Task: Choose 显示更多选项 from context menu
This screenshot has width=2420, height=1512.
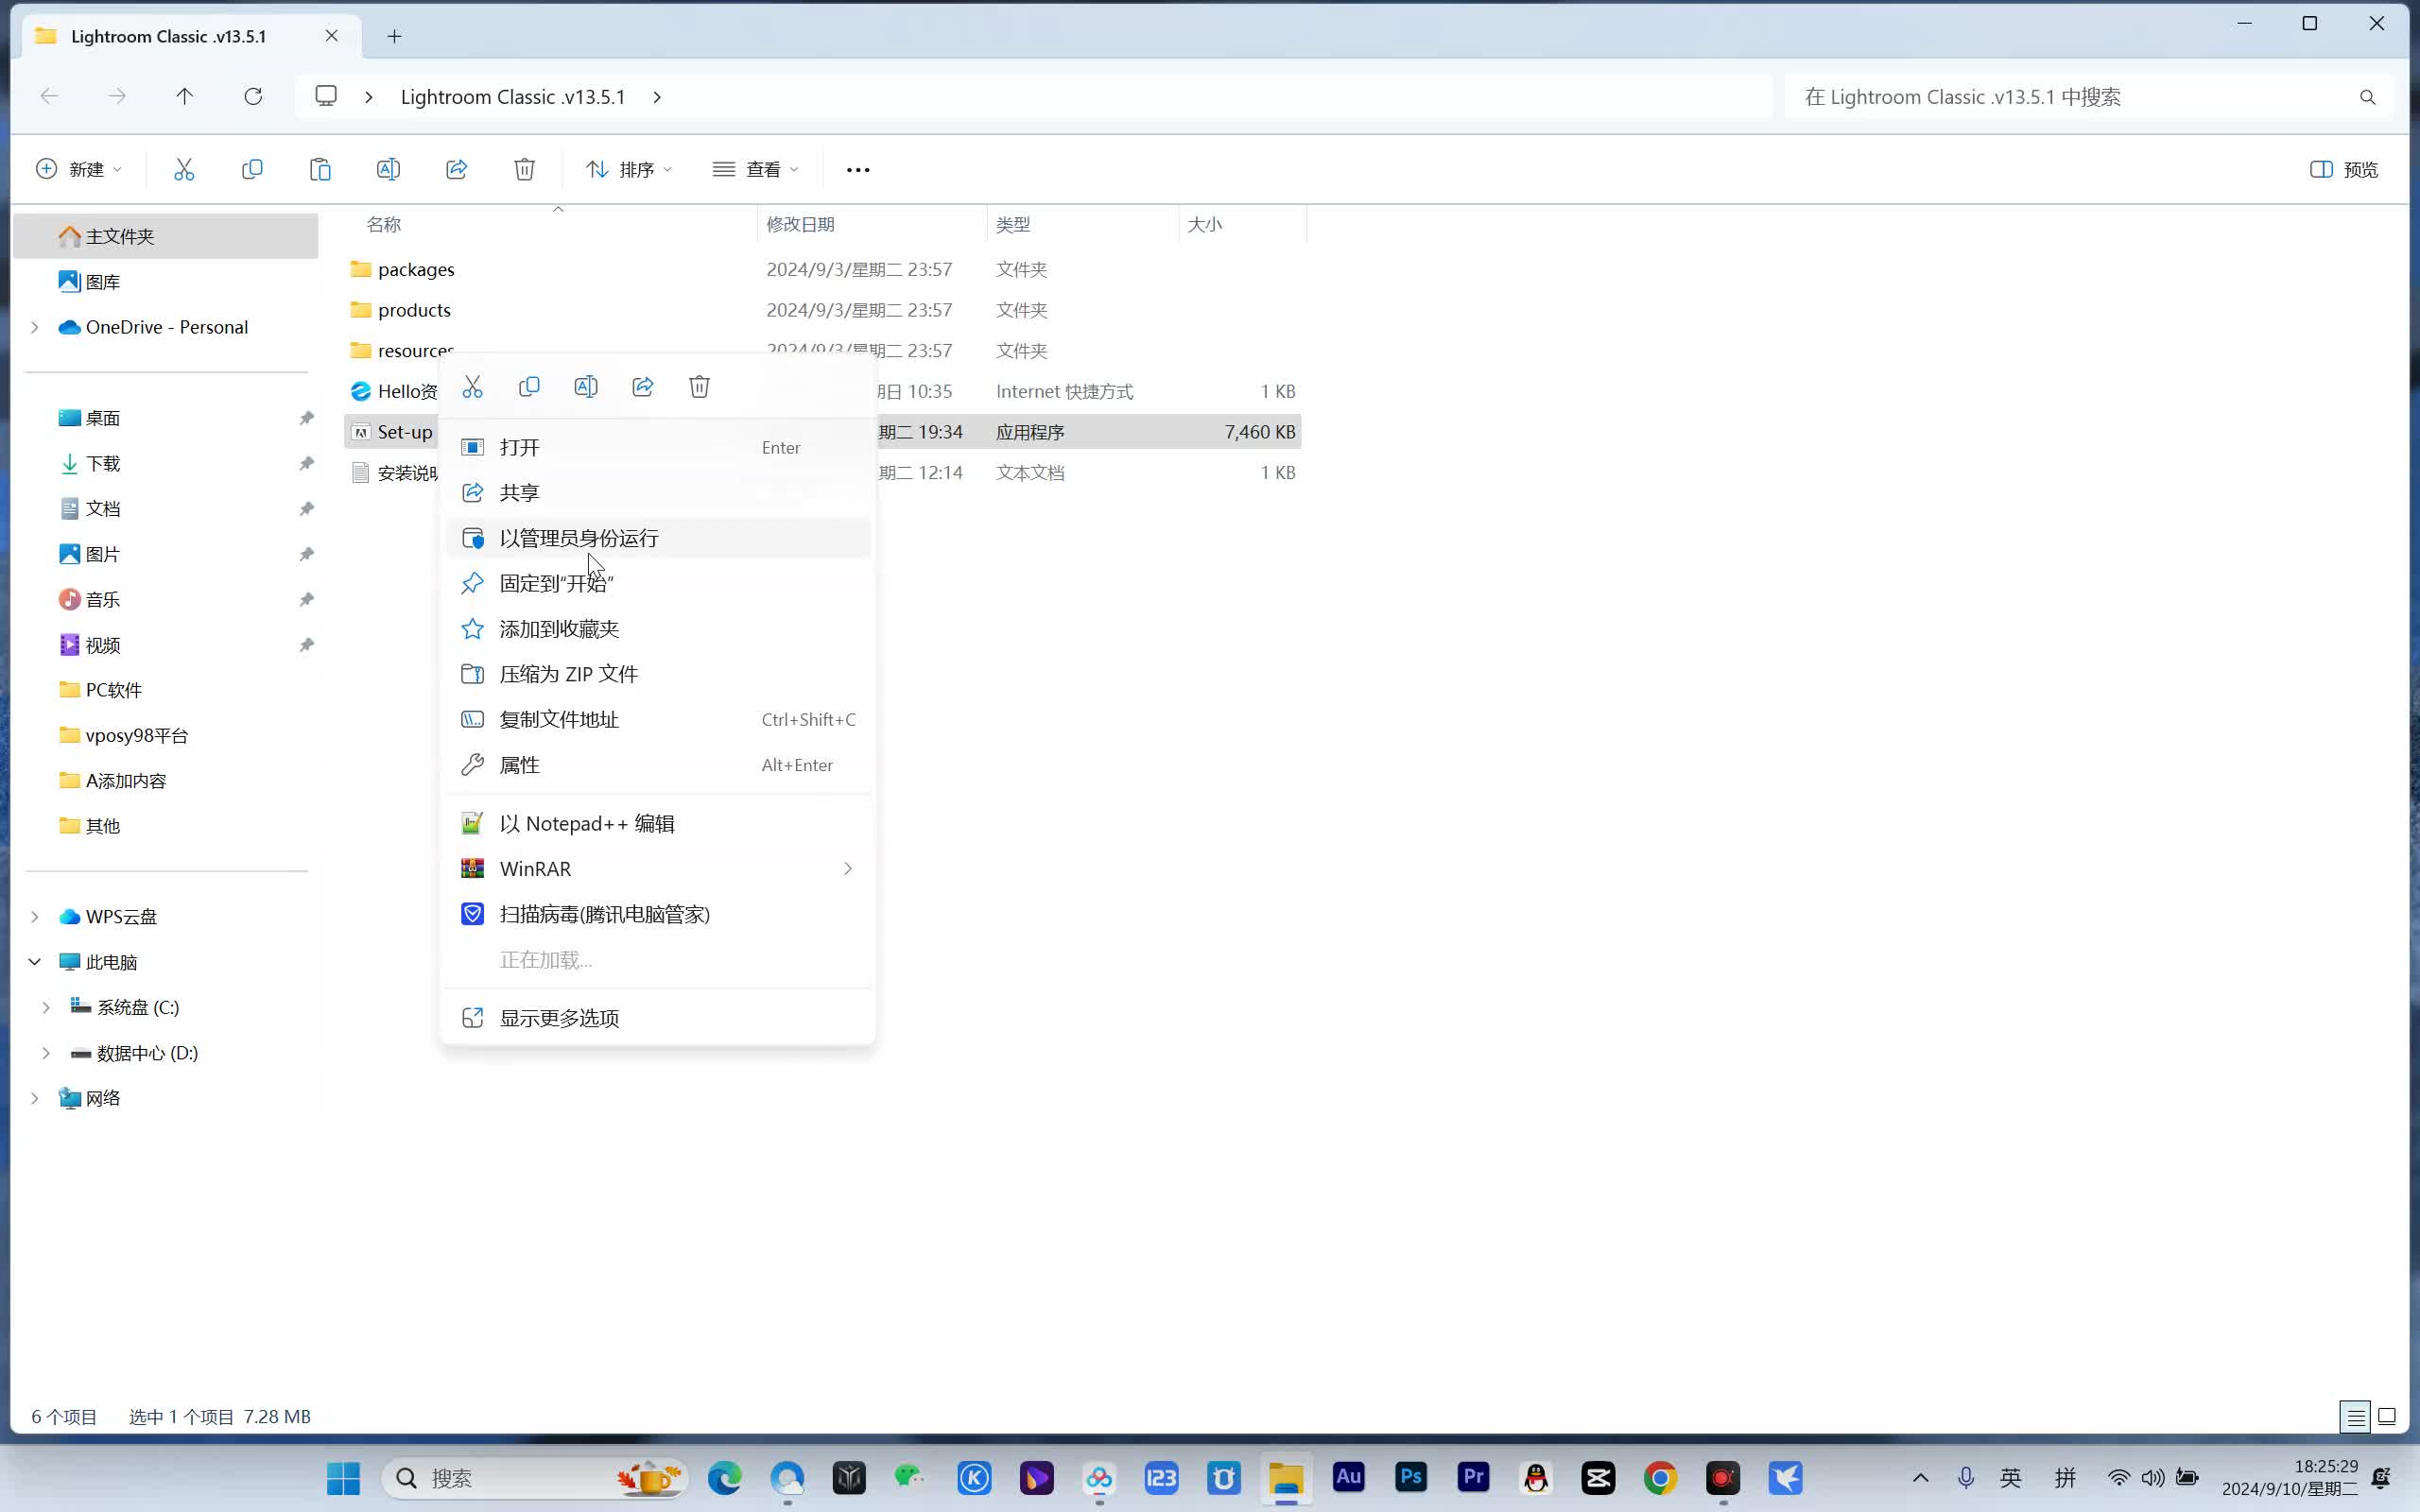Action: (559, 1018)
